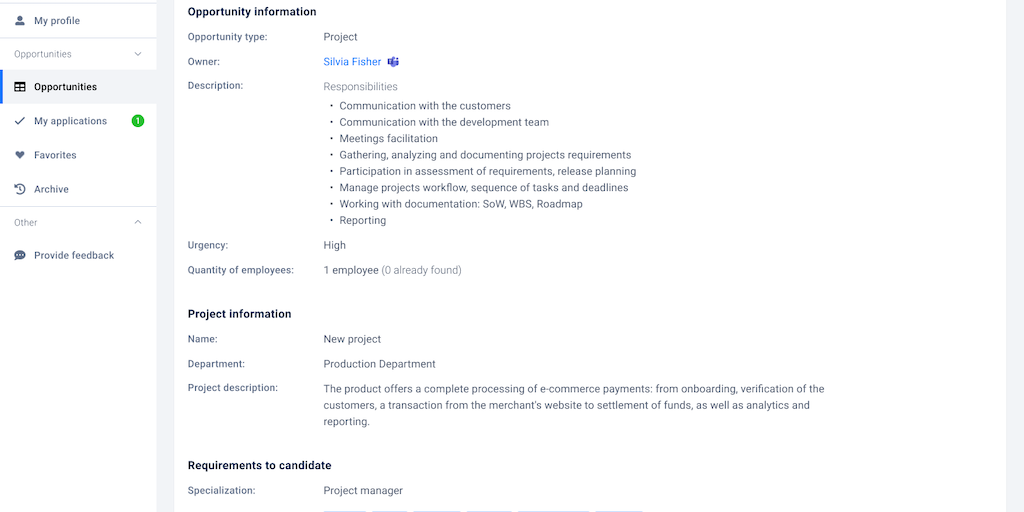Collapse the Opportunities section chevron
1024x512 pixels.
coord(138,54)
